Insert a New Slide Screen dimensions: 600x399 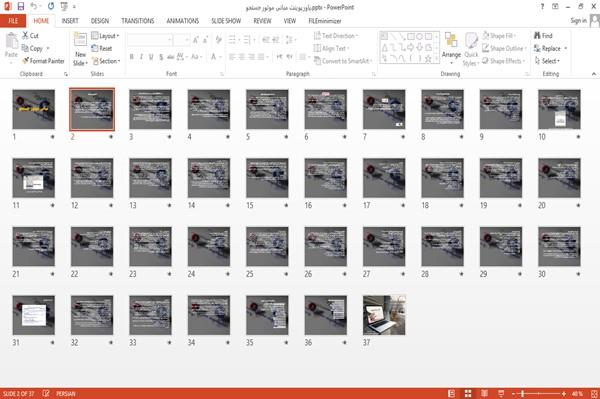point(80,49)
